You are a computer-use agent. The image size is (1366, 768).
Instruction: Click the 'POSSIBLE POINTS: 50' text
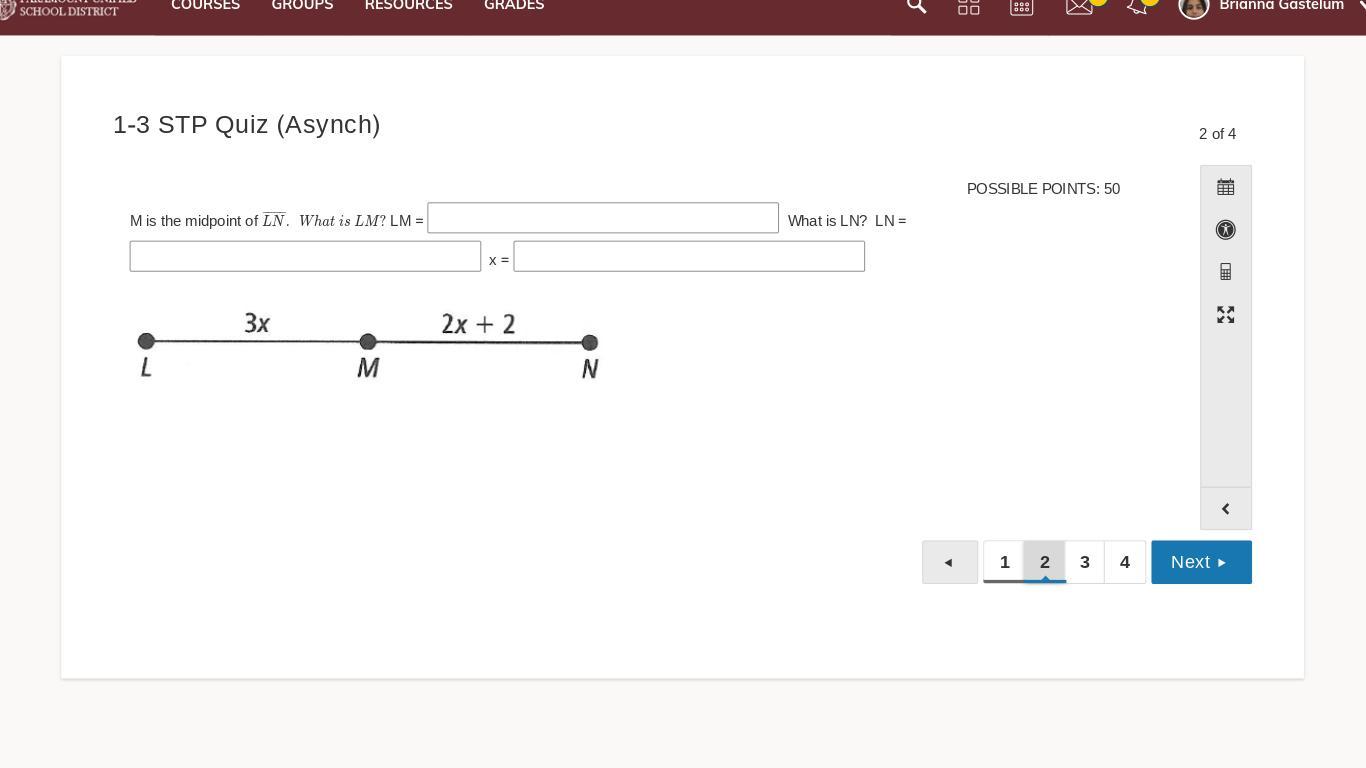coord(1043,189)
